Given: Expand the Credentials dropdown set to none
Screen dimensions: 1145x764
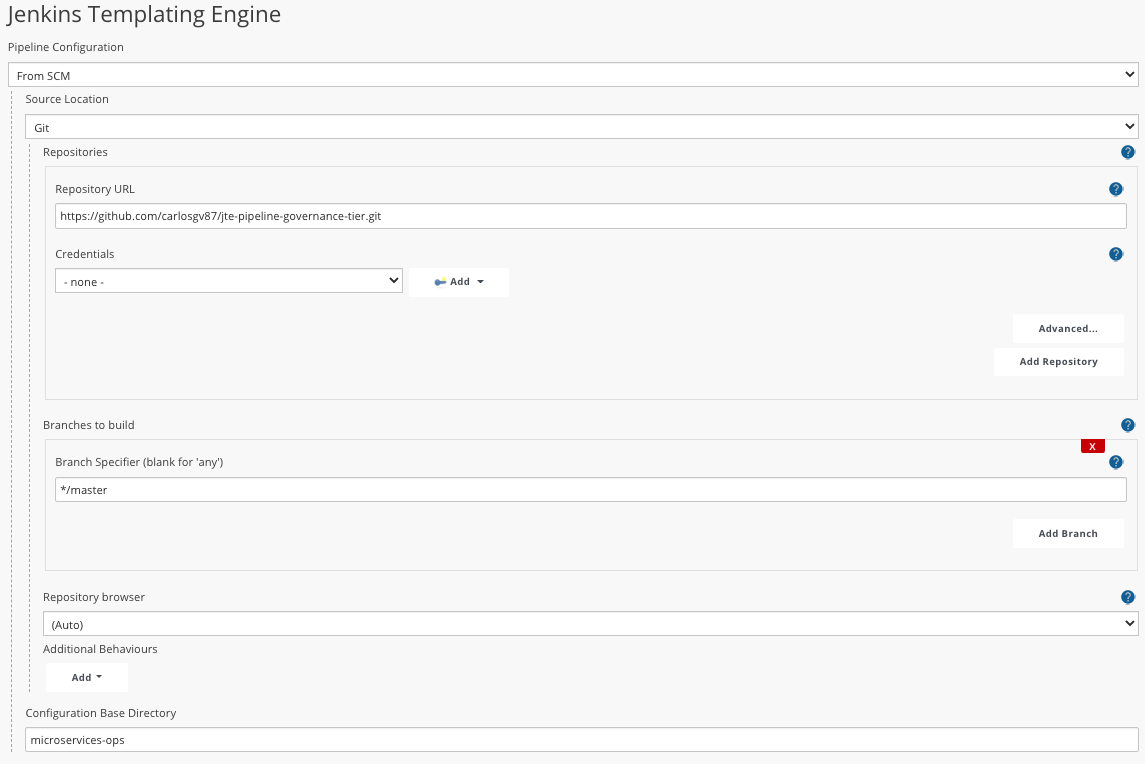Looking at the screenshot, I should [228, 281].
